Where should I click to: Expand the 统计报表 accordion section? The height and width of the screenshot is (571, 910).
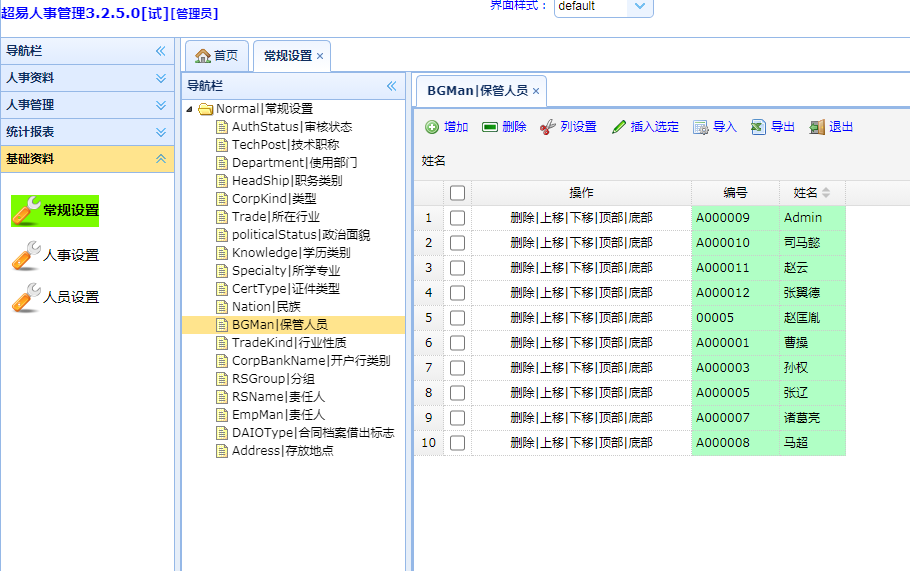point(161,132)
